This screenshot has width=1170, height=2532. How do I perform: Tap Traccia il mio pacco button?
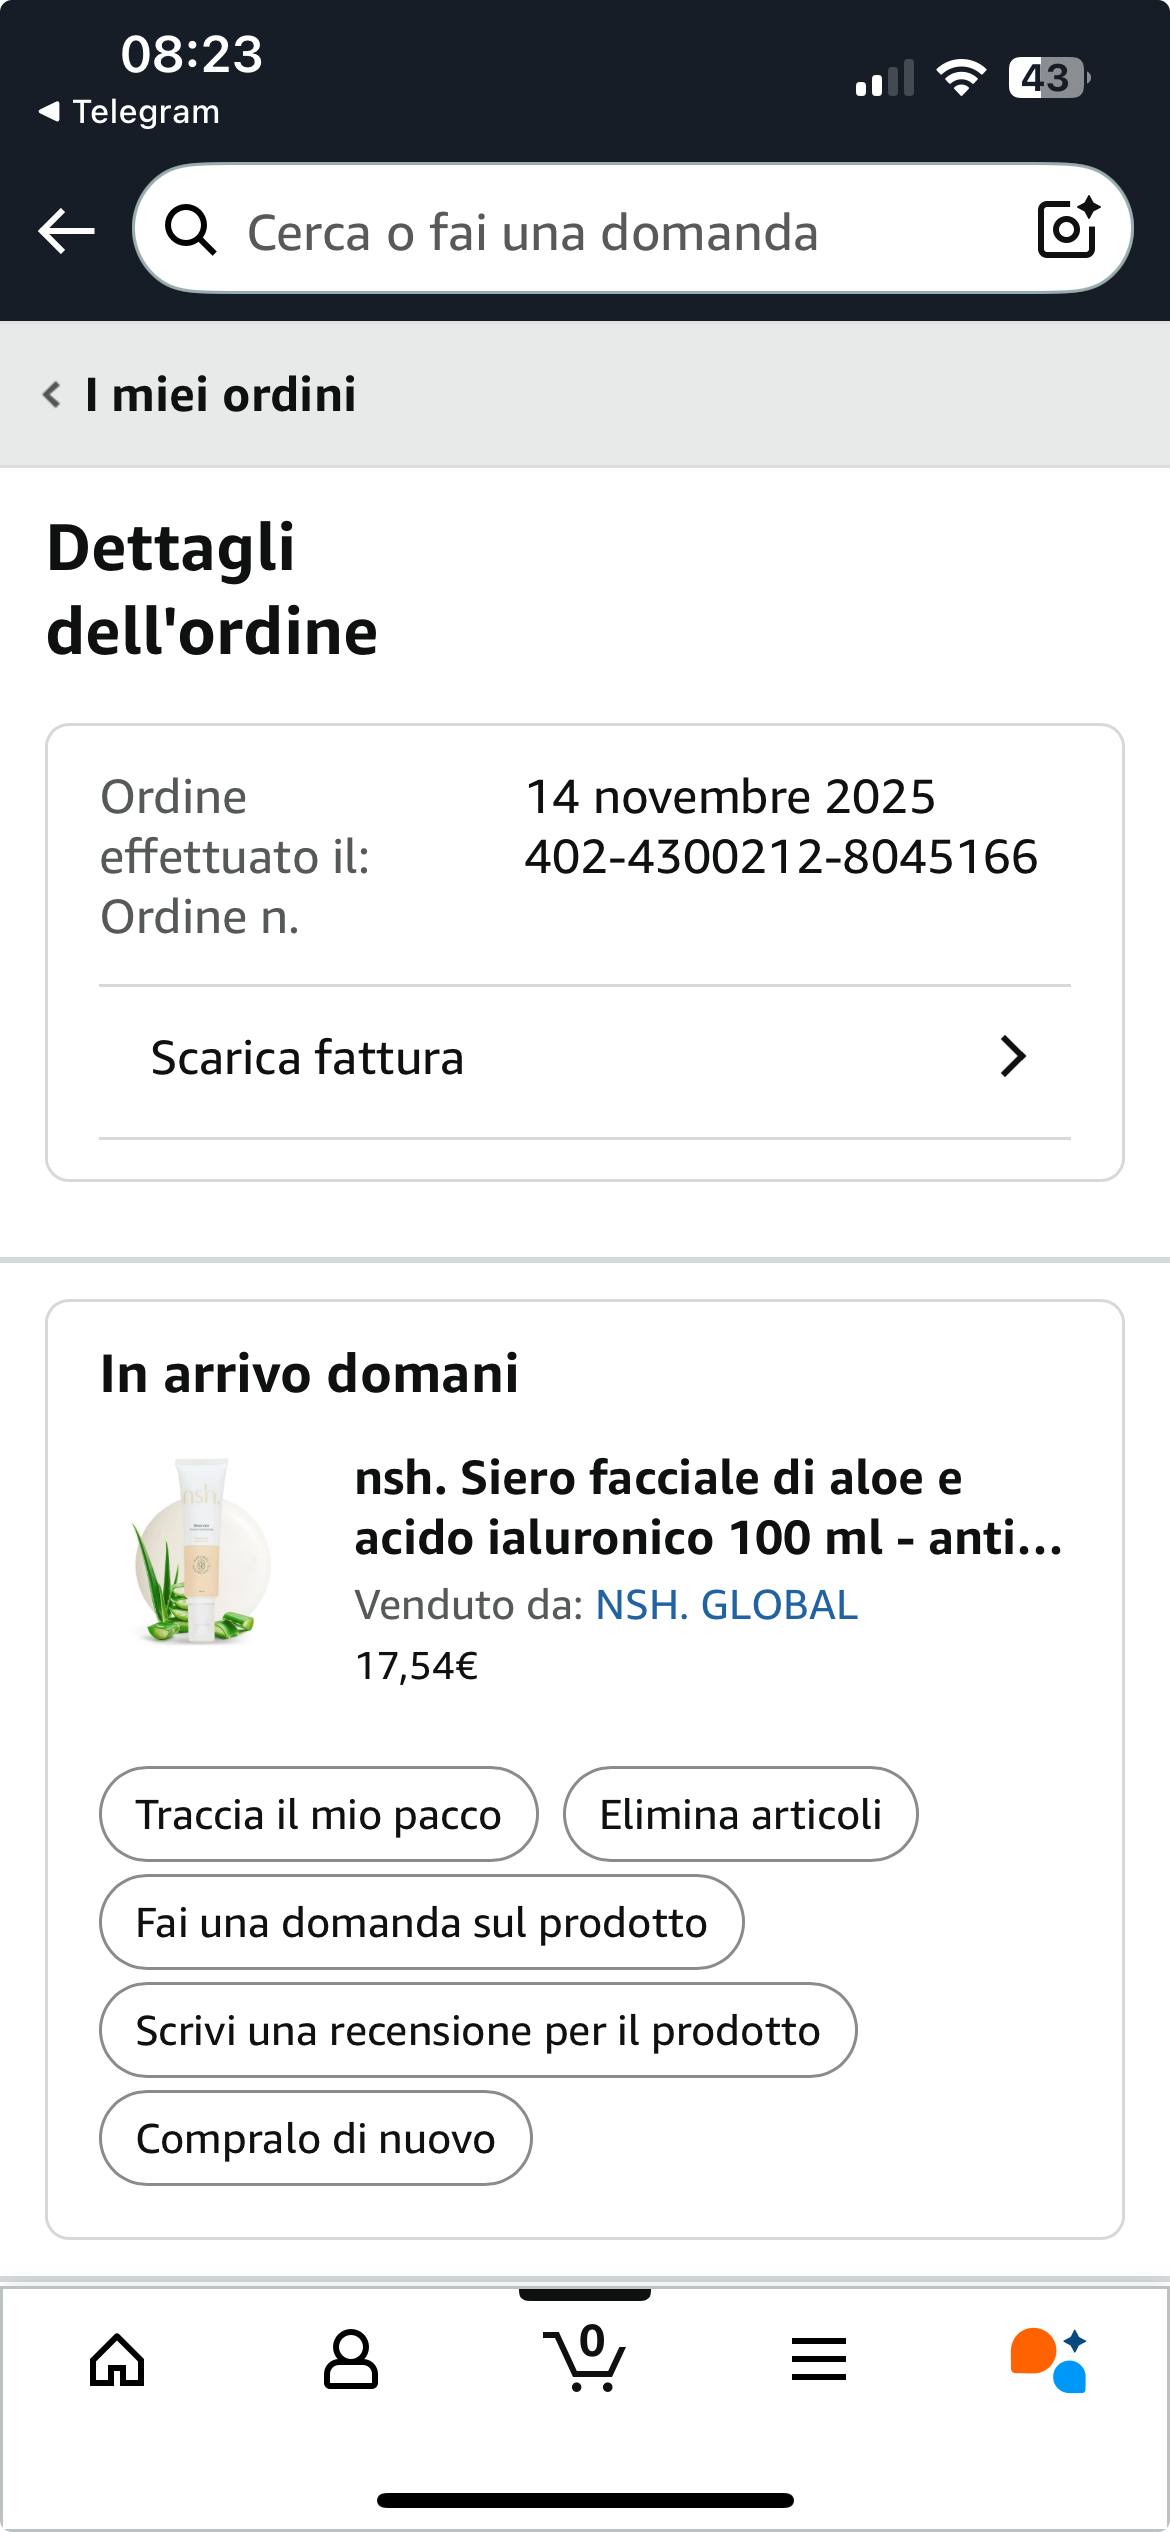[318, 1815]
